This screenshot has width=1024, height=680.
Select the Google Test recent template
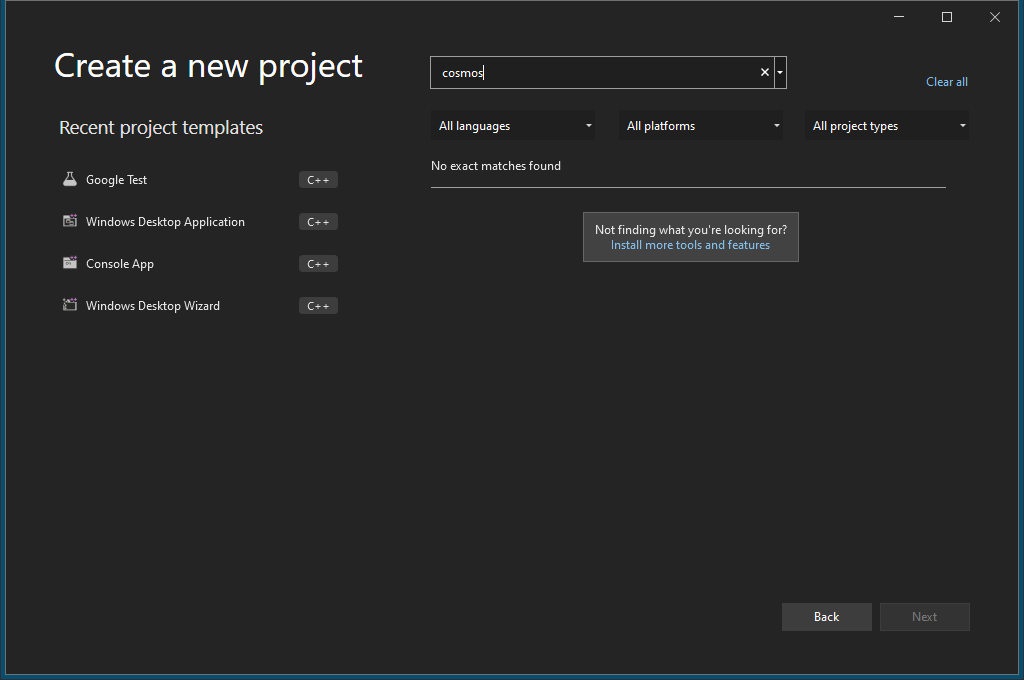click(x=199, y=180)
